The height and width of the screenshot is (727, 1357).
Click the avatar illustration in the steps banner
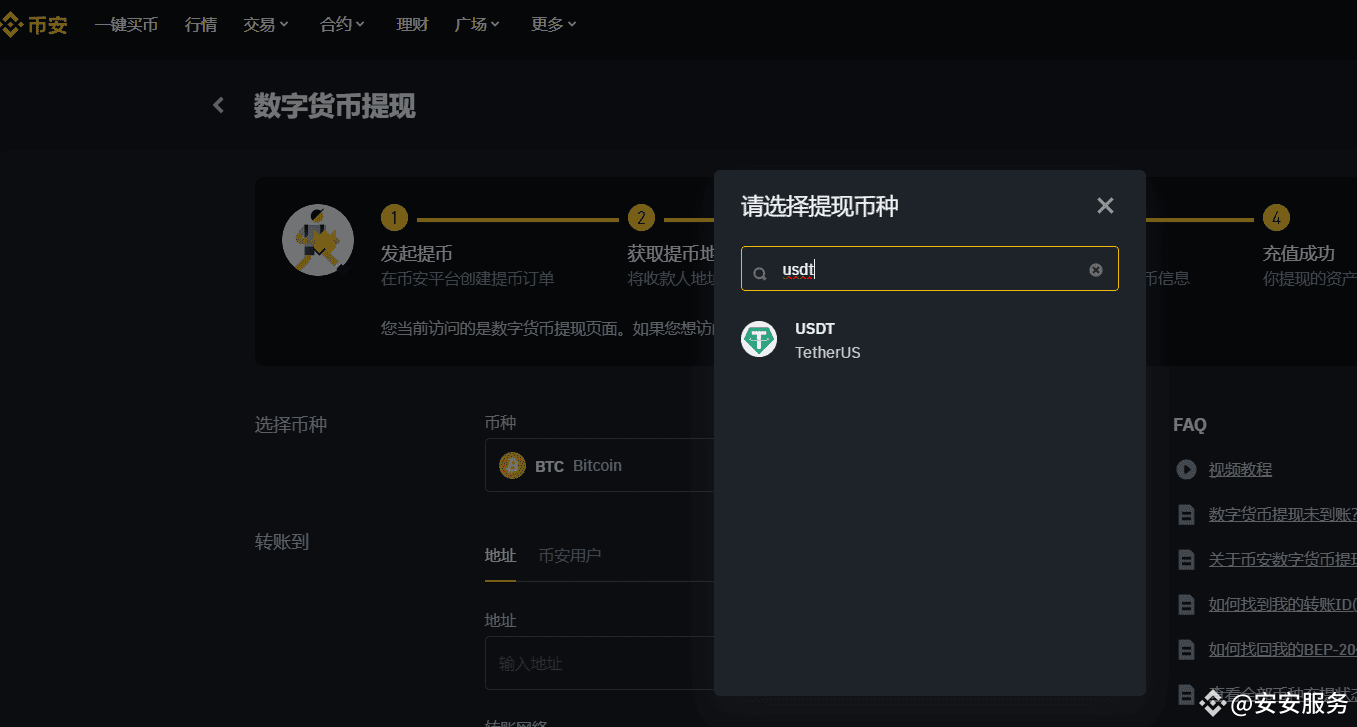tap(318, 240)
